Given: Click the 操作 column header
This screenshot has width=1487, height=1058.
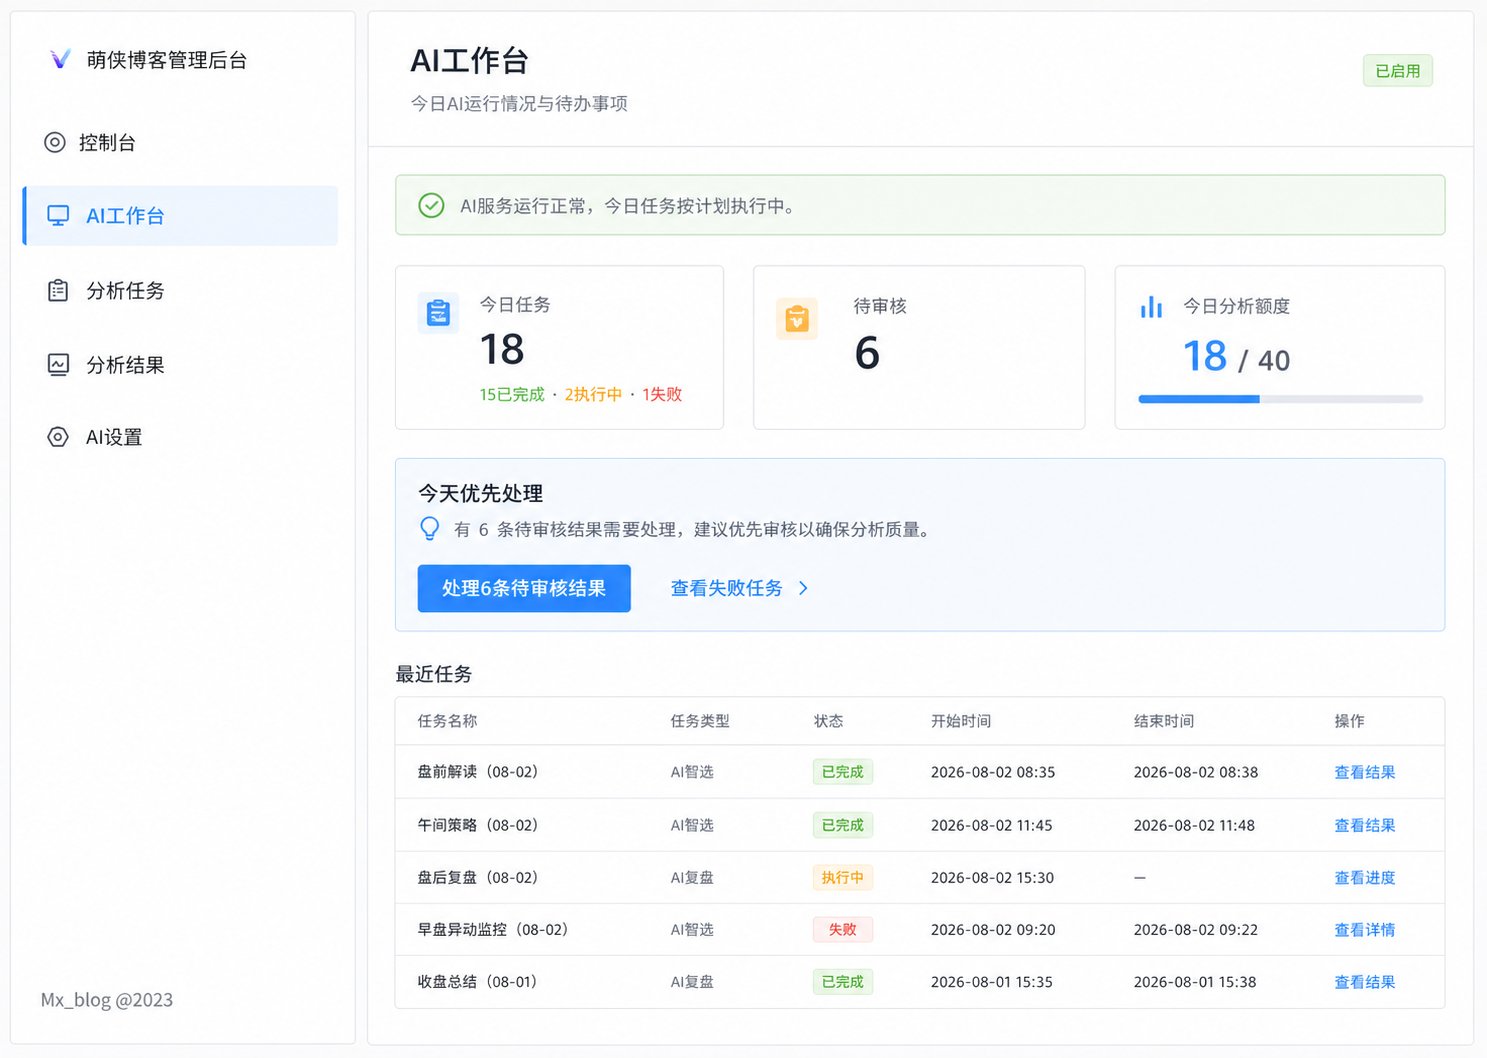Looking at the screenshot, I should point(1349,721).
